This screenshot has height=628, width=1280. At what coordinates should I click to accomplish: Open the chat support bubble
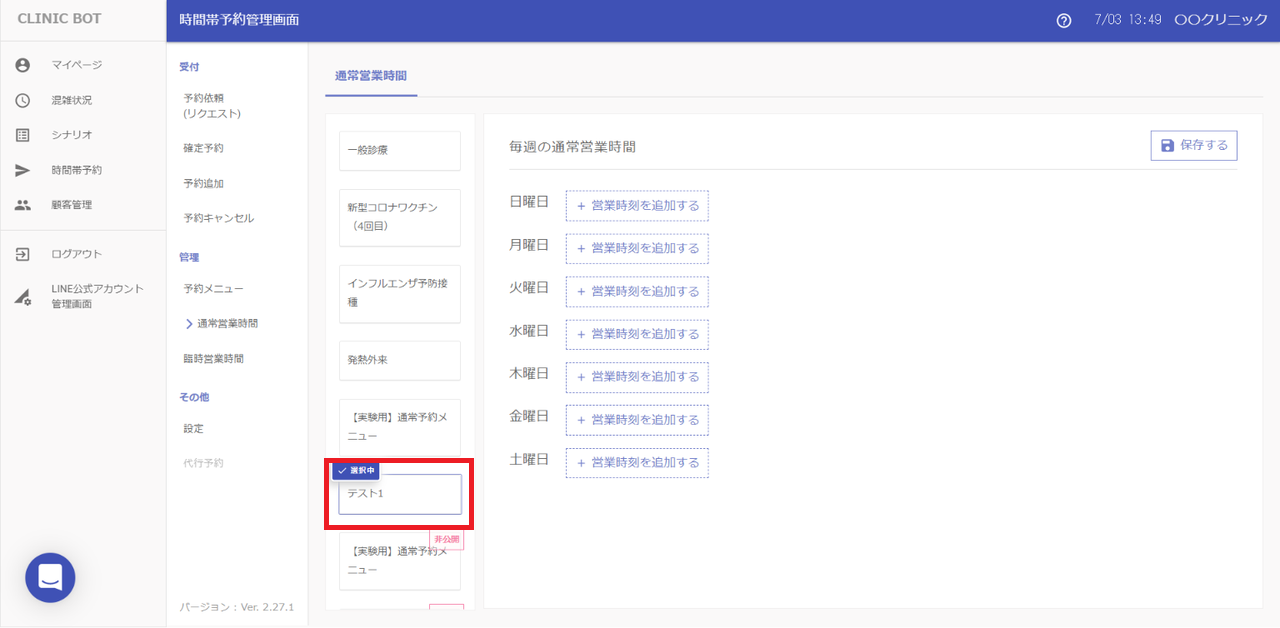point(50,577)
